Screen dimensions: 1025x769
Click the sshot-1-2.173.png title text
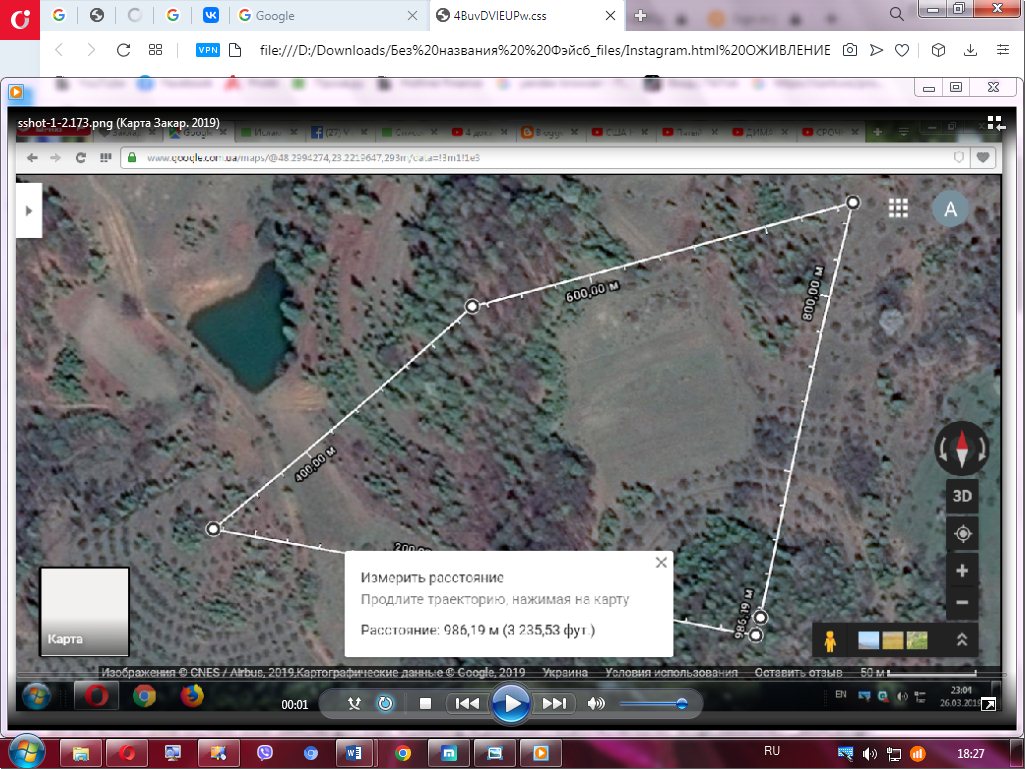coord(118,123)
